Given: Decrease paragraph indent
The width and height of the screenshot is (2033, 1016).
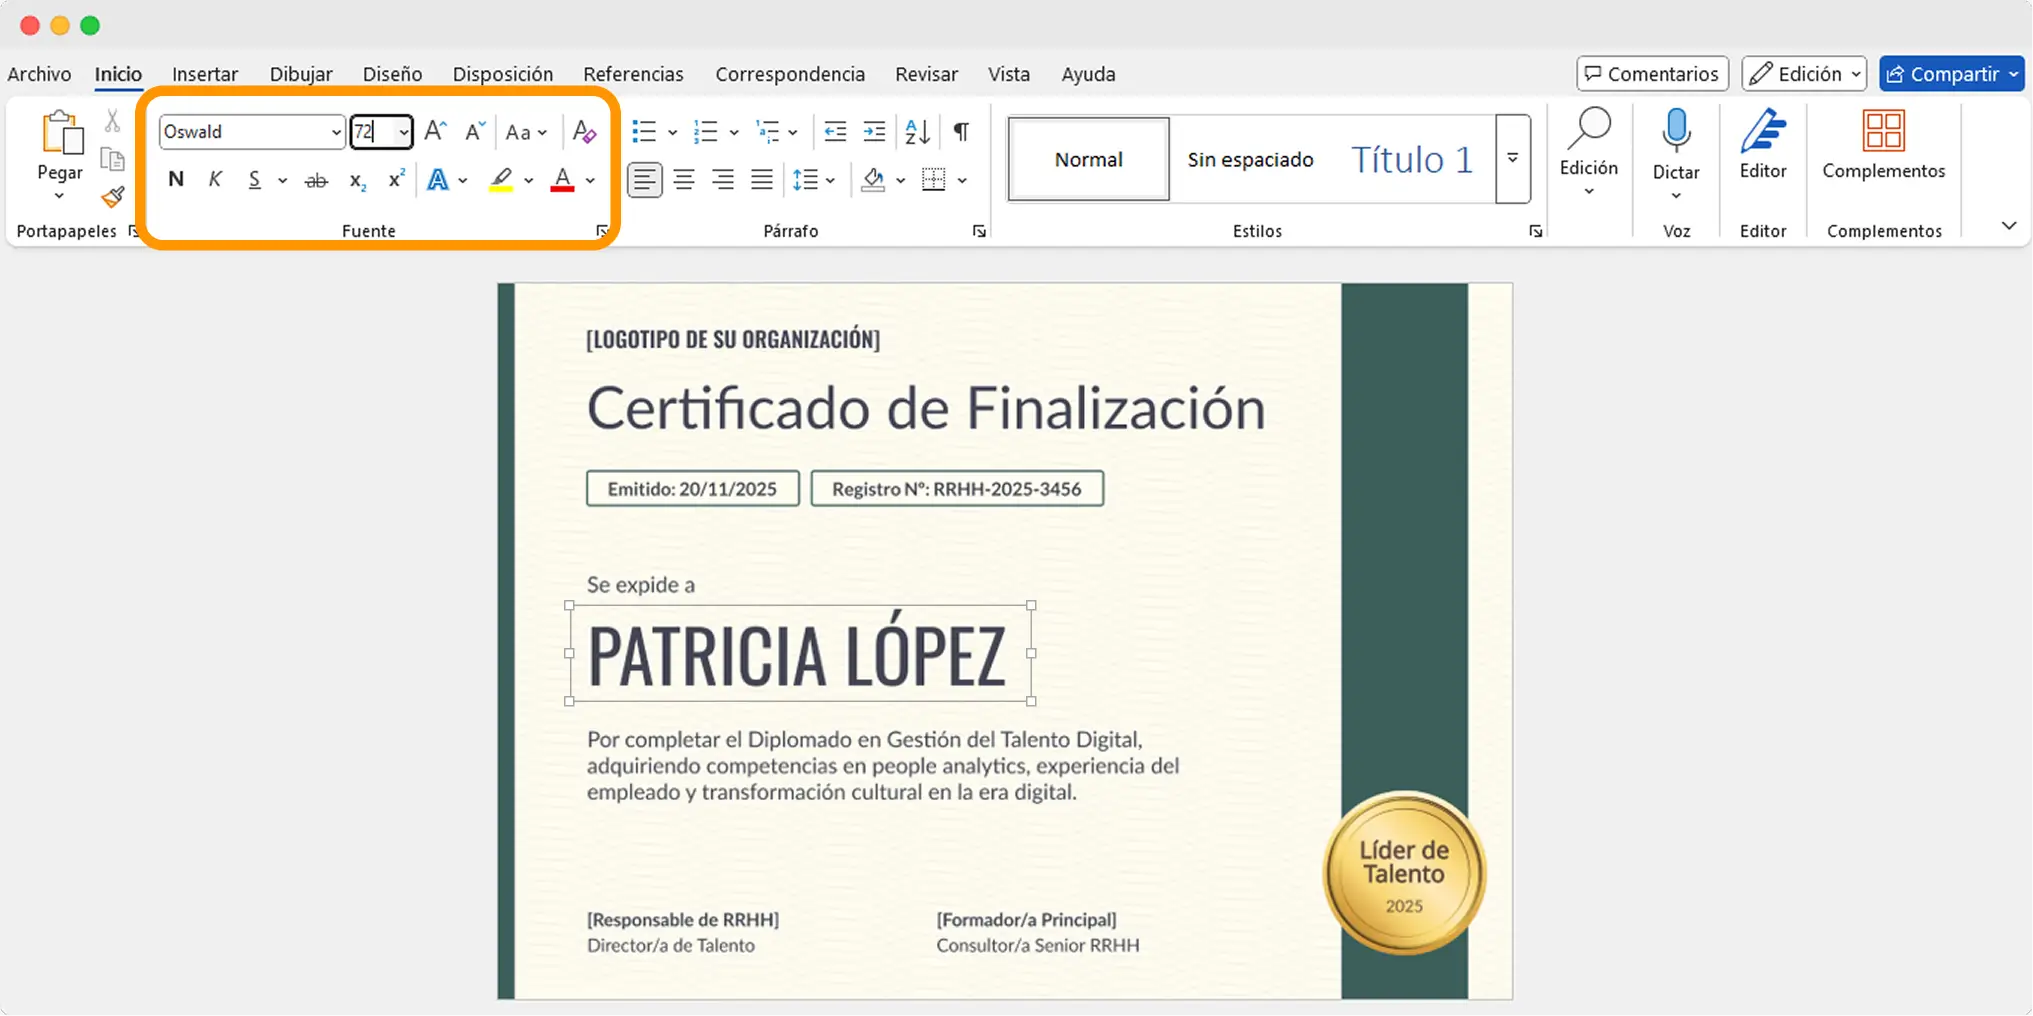Looking at the screenshot, I should click(835, 131).
